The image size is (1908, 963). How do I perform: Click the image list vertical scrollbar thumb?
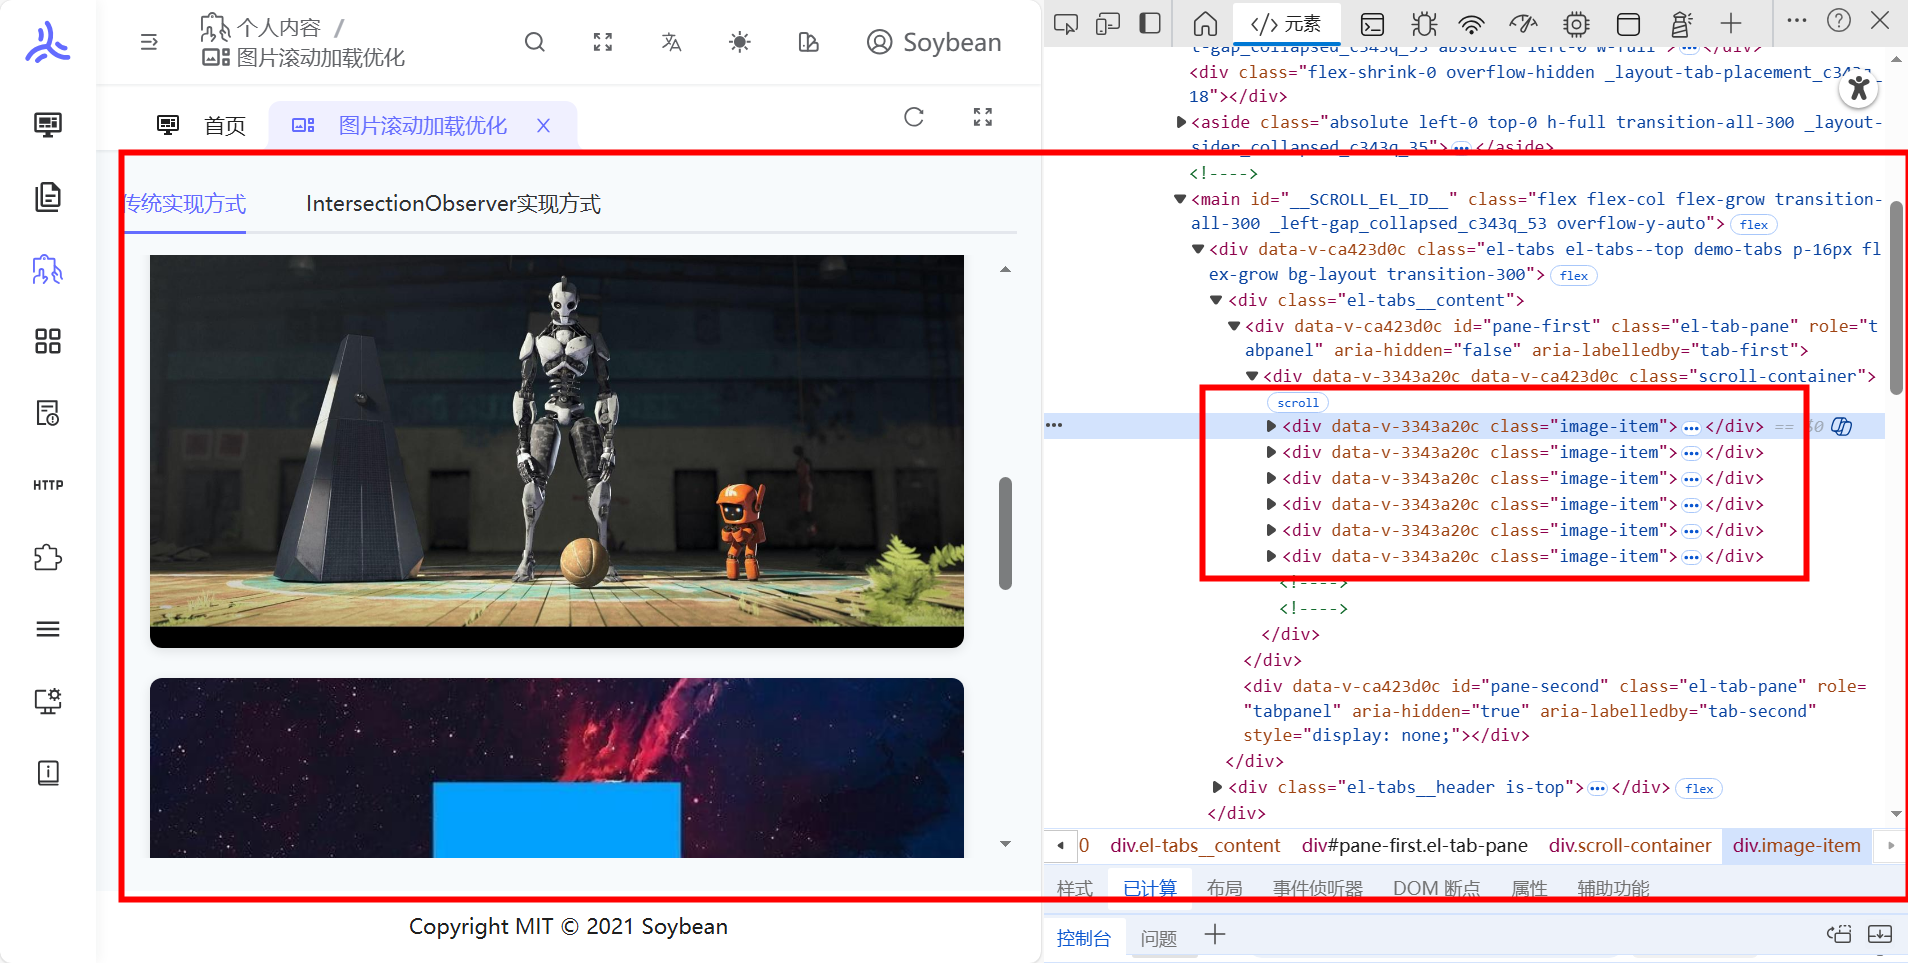click(x=1005, y=533)
